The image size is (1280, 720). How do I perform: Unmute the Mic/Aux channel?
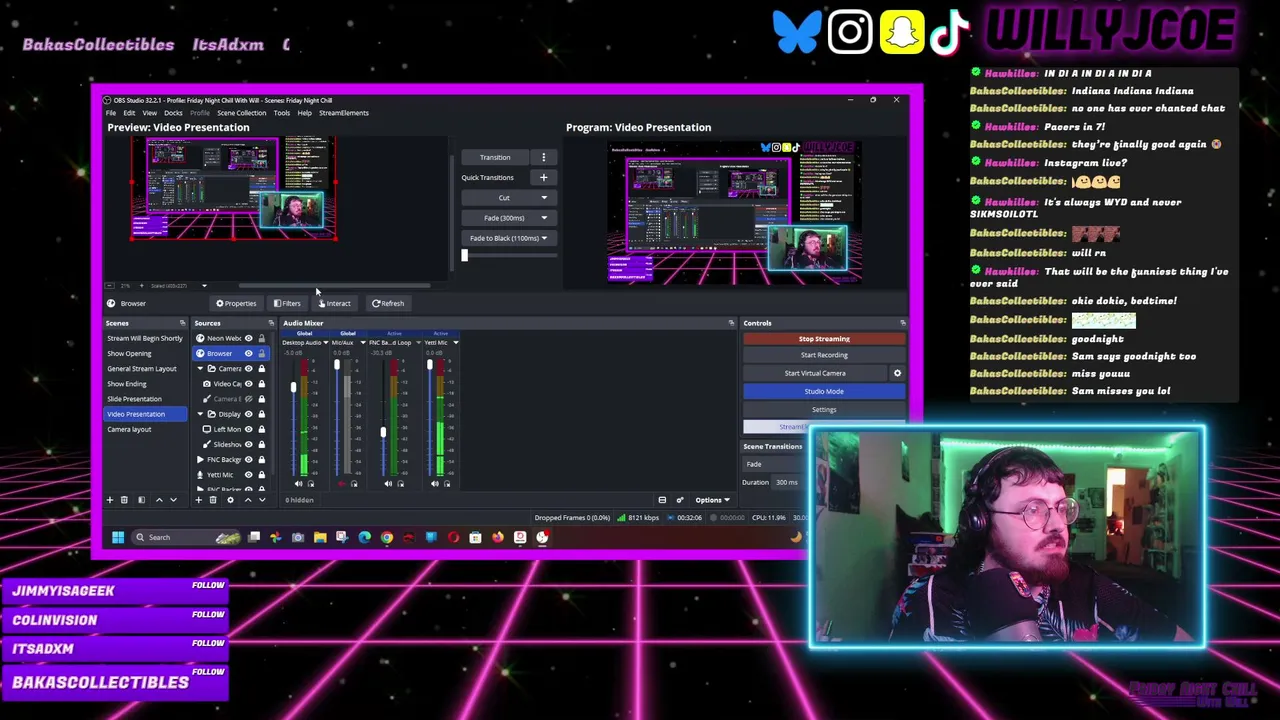click(341, 484)
